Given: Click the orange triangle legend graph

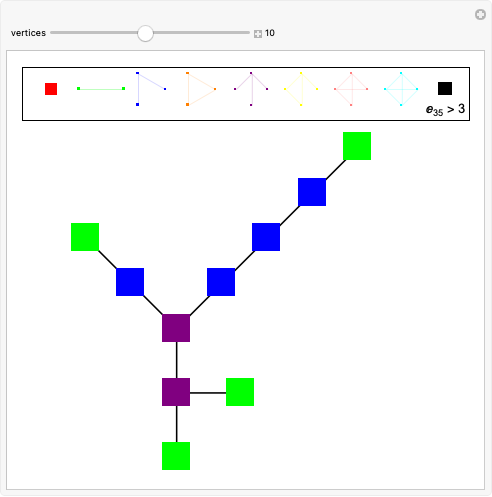Looking at the screenshot, I should (201, 89).
